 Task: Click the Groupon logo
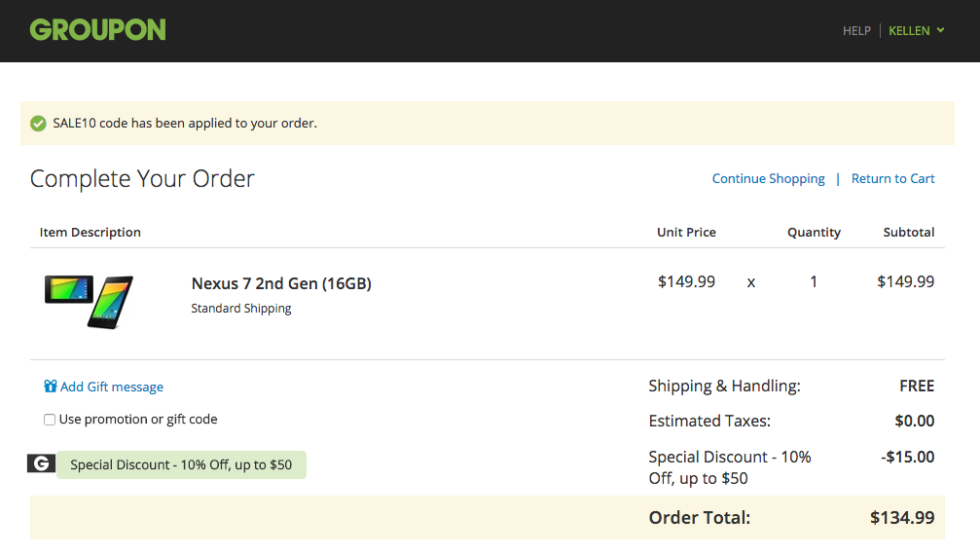[98, 30]
